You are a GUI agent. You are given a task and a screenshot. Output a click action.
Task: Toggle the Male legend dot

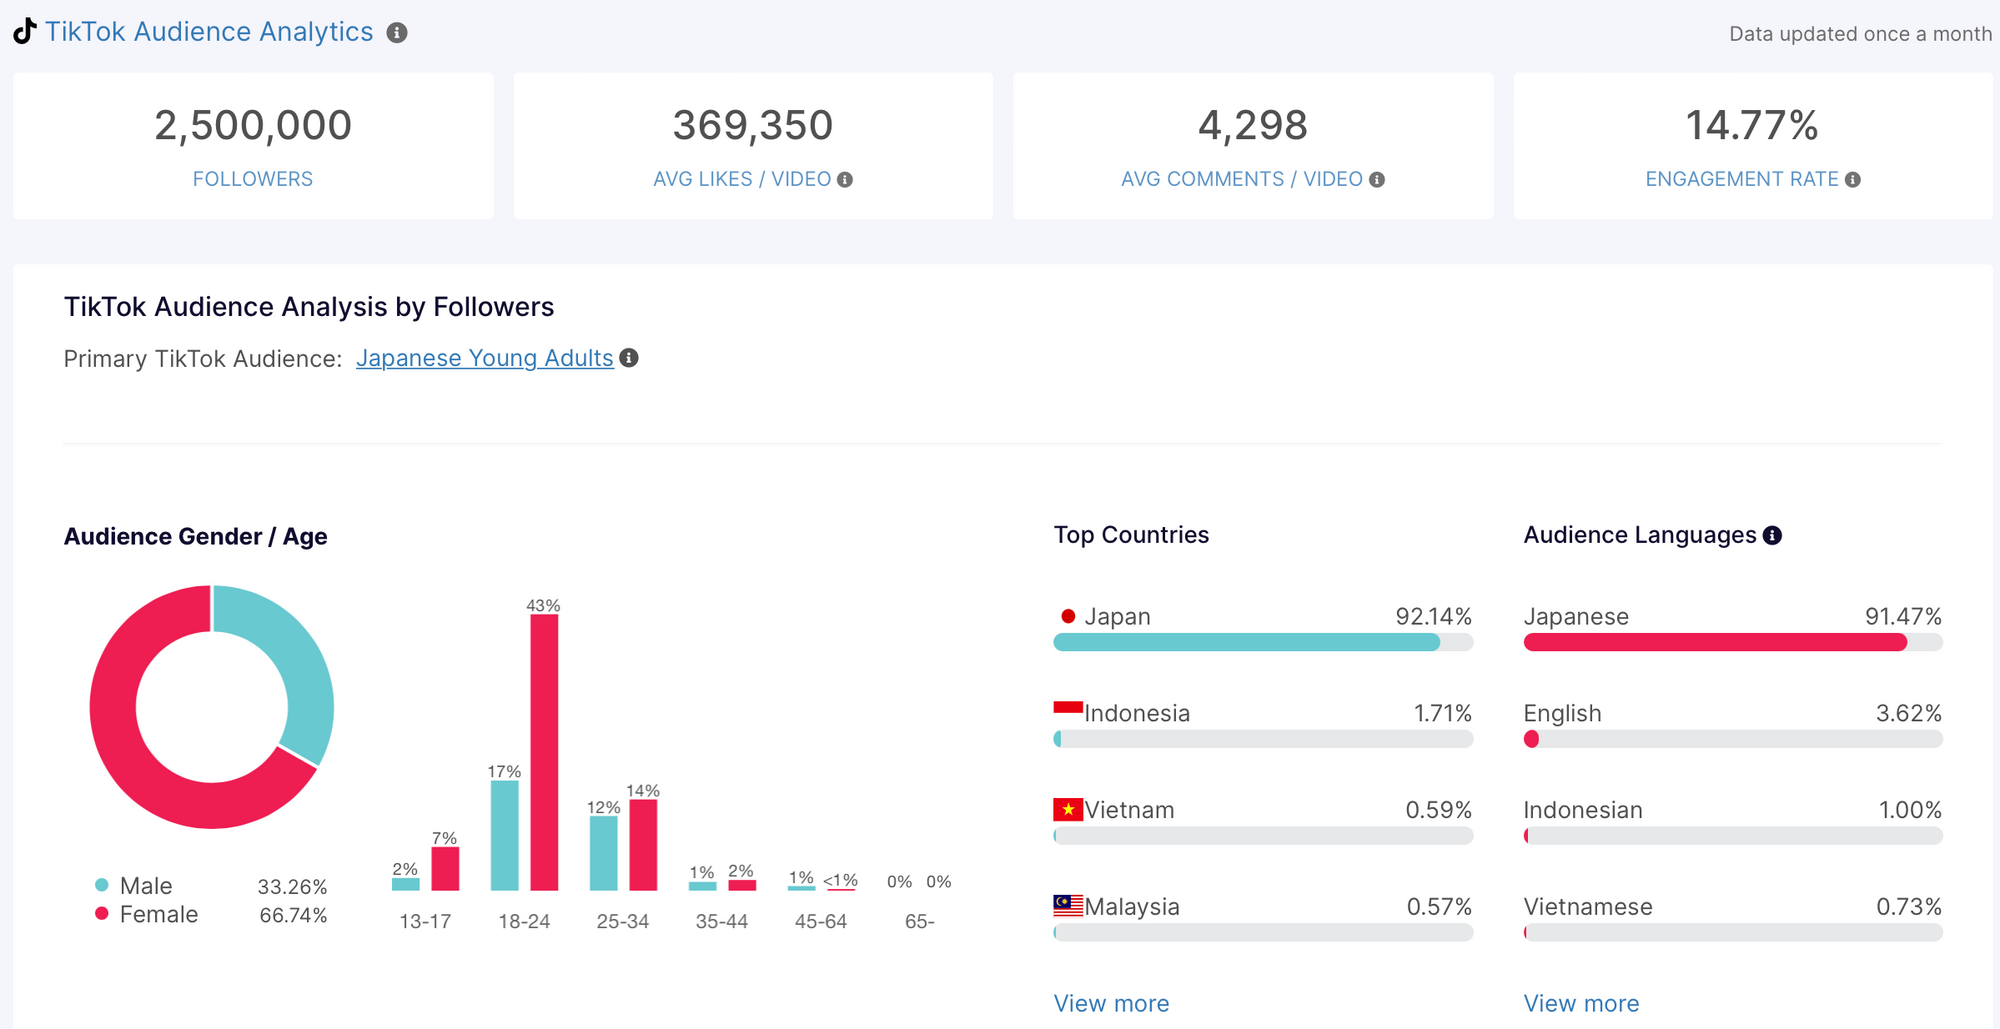[102, 885]
